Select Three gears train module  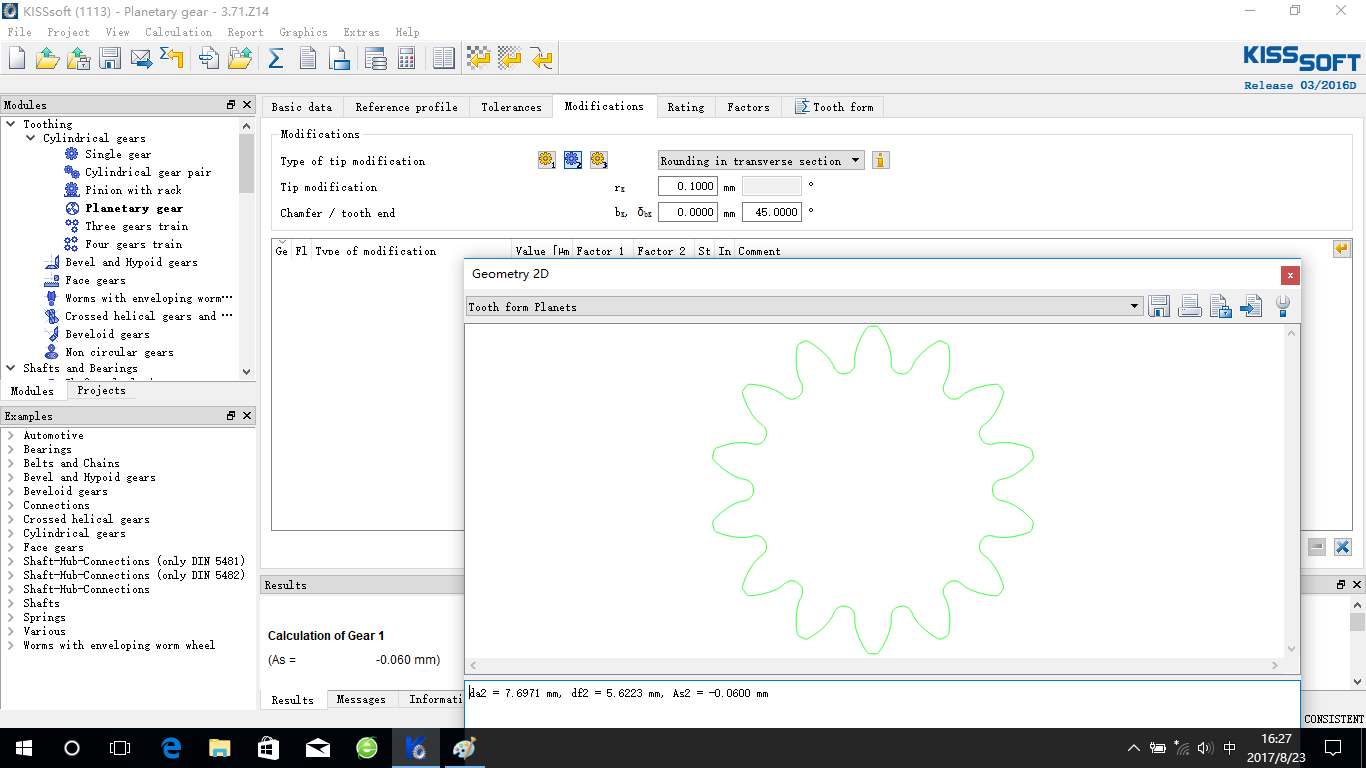click(136, 226)
